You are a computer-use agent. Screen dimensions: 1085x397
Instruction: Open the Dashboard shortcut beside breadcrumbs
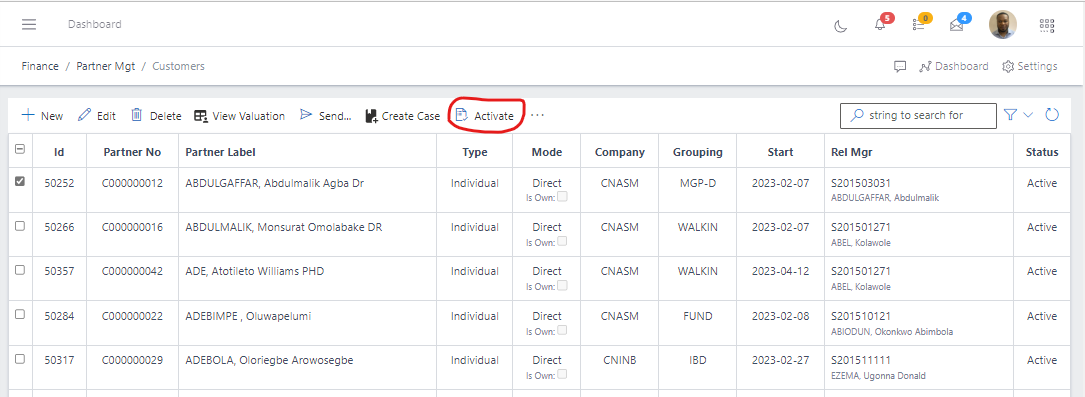(954, 66)
